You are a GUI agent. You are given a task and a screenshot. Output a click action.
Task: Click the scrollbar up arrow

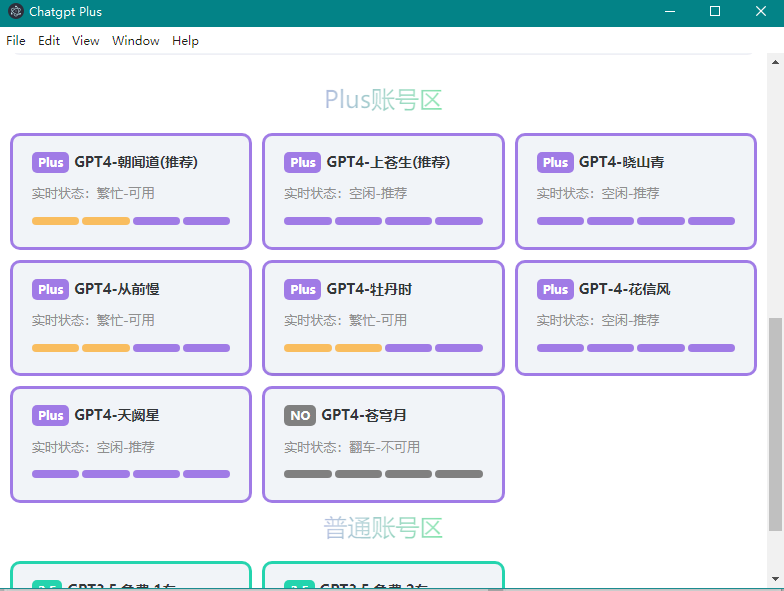click(775, 62)
